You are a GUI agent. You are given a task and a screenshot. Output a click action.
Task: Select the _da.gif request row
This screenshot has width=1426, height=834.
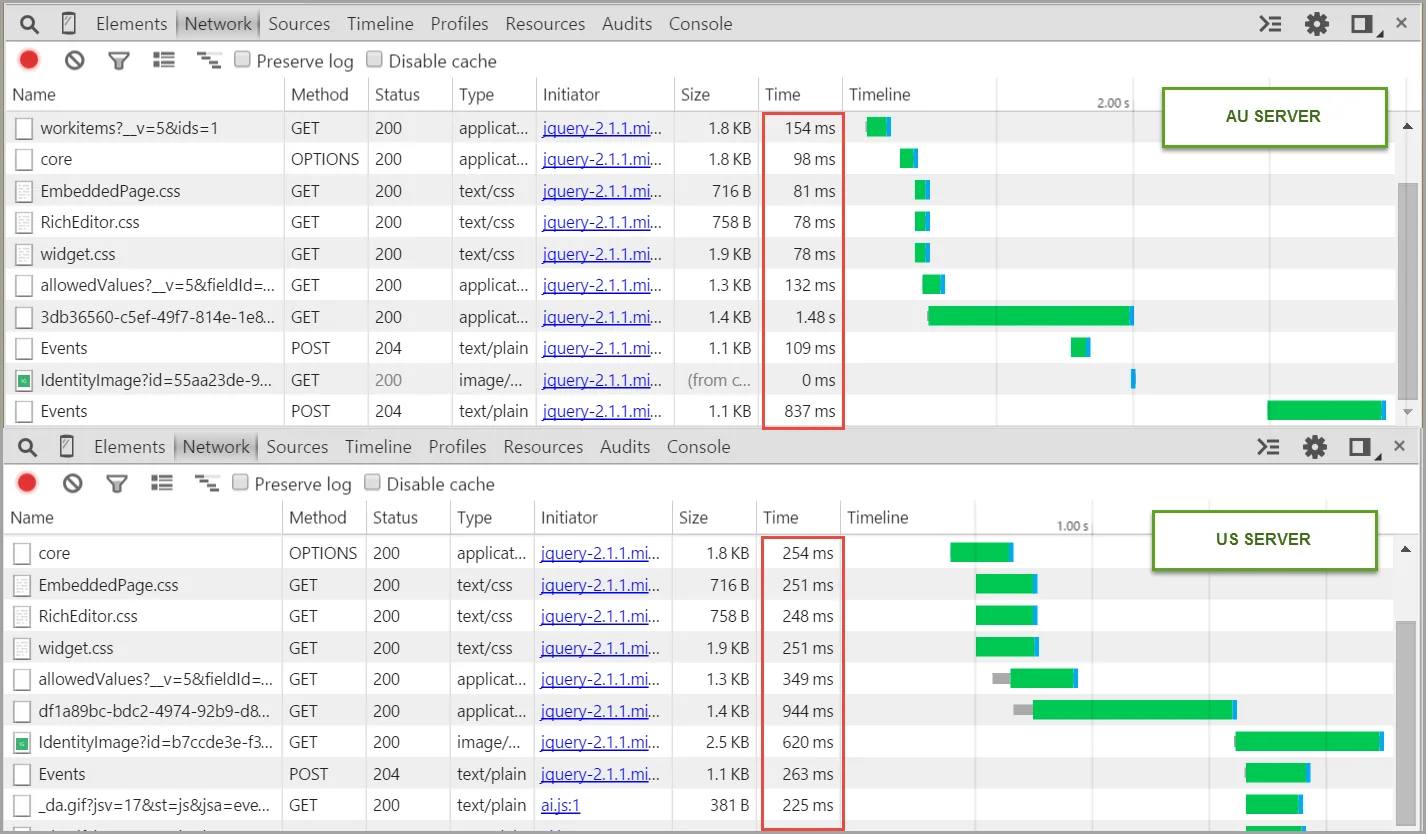699,805
